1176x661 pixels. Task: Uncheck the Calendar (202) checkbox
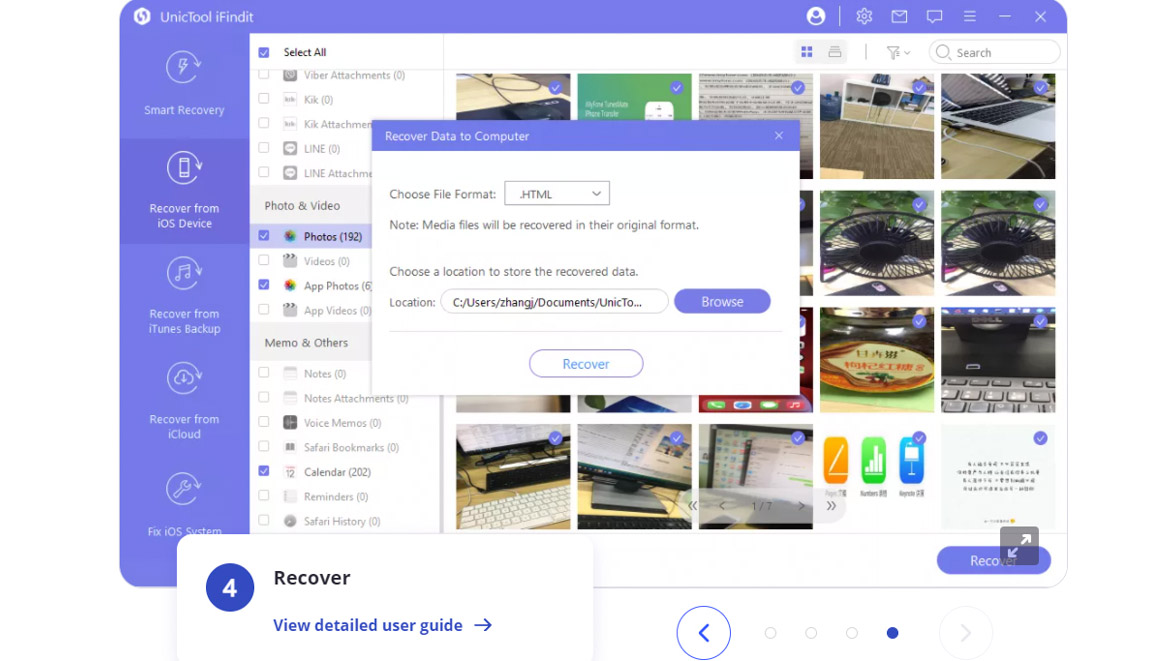click(264, 471)
